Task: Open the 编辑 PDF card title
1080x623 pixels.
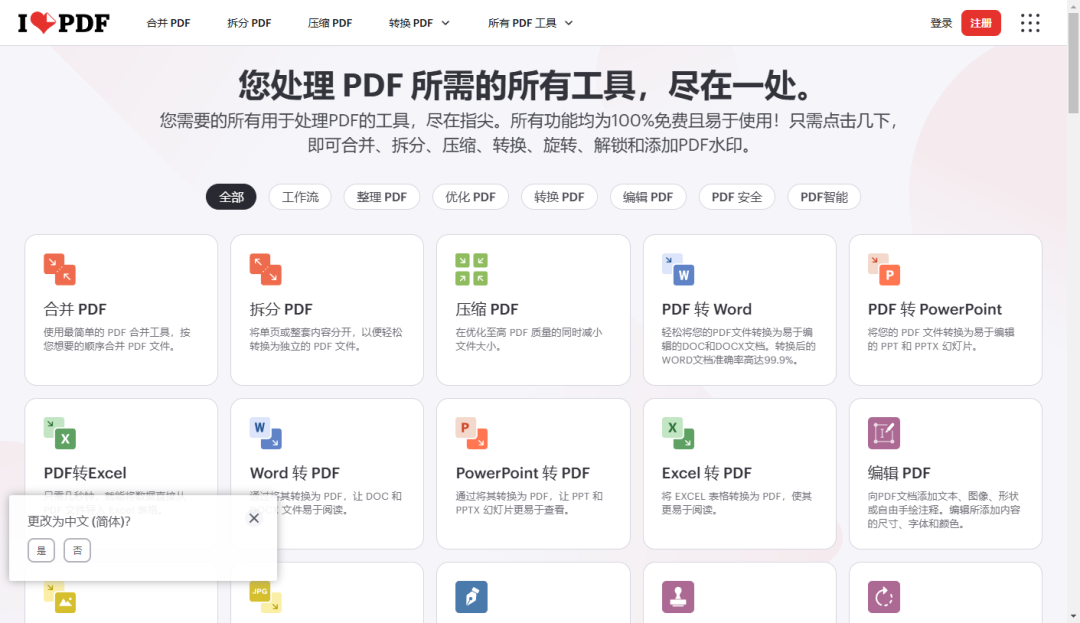Action: pos(899,473)
